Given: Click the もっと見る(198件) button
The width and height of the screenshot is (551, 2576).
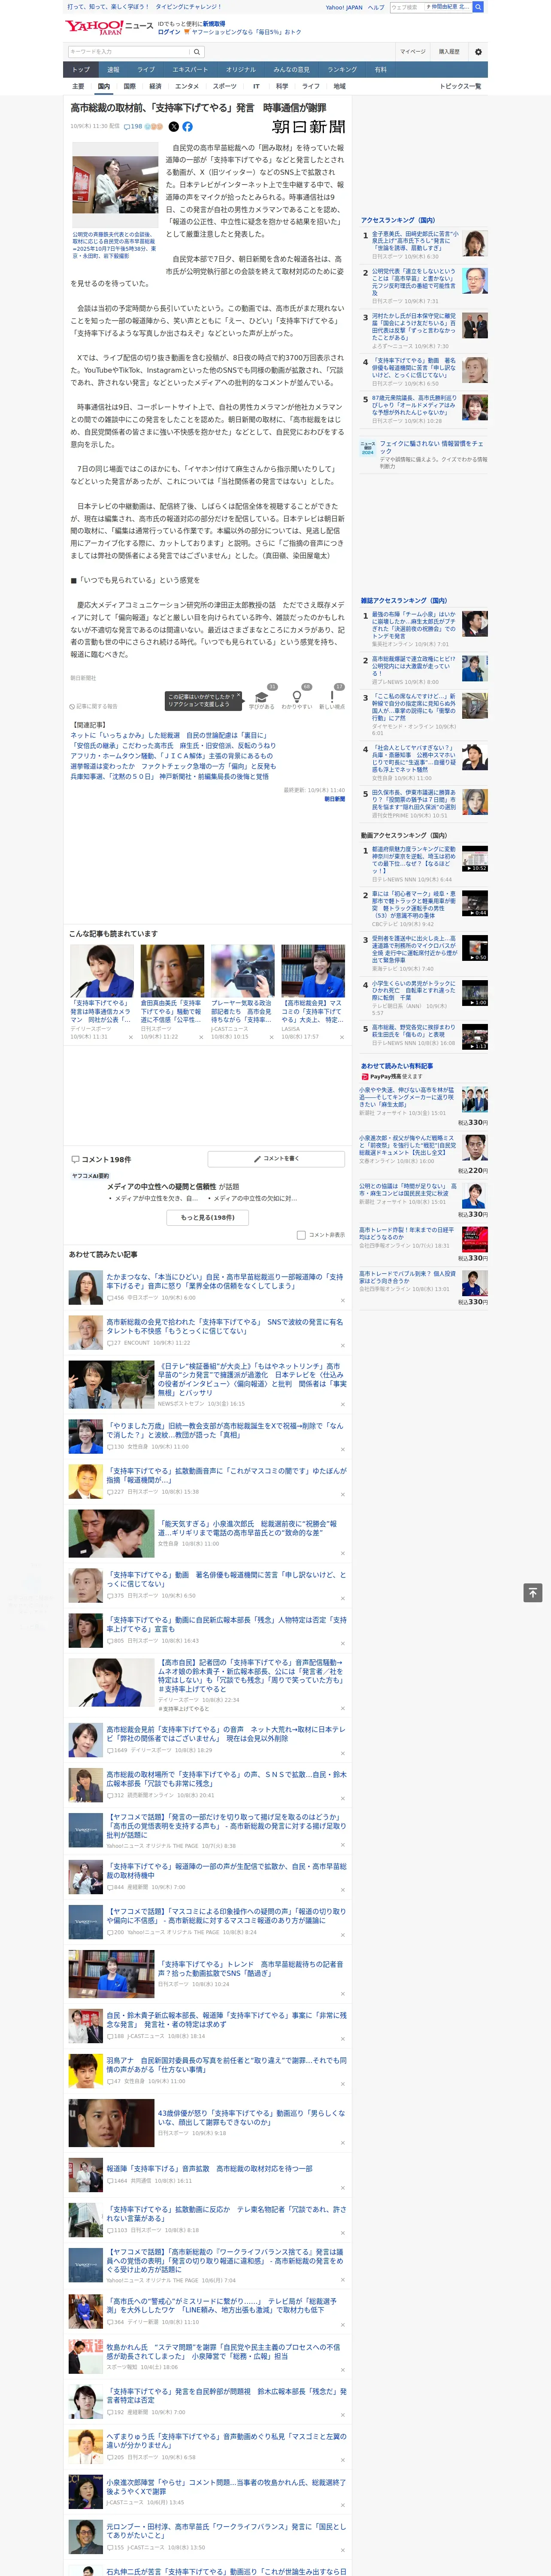Looking at the screenshot, I should 208,1217.
